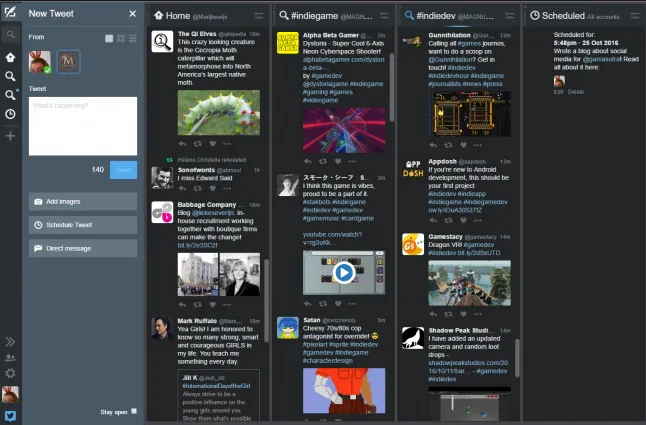Like the Sonofwords Edward Said tweet
Image resolution: width=646 pixels, height=425 pixels.
[213, 188]
